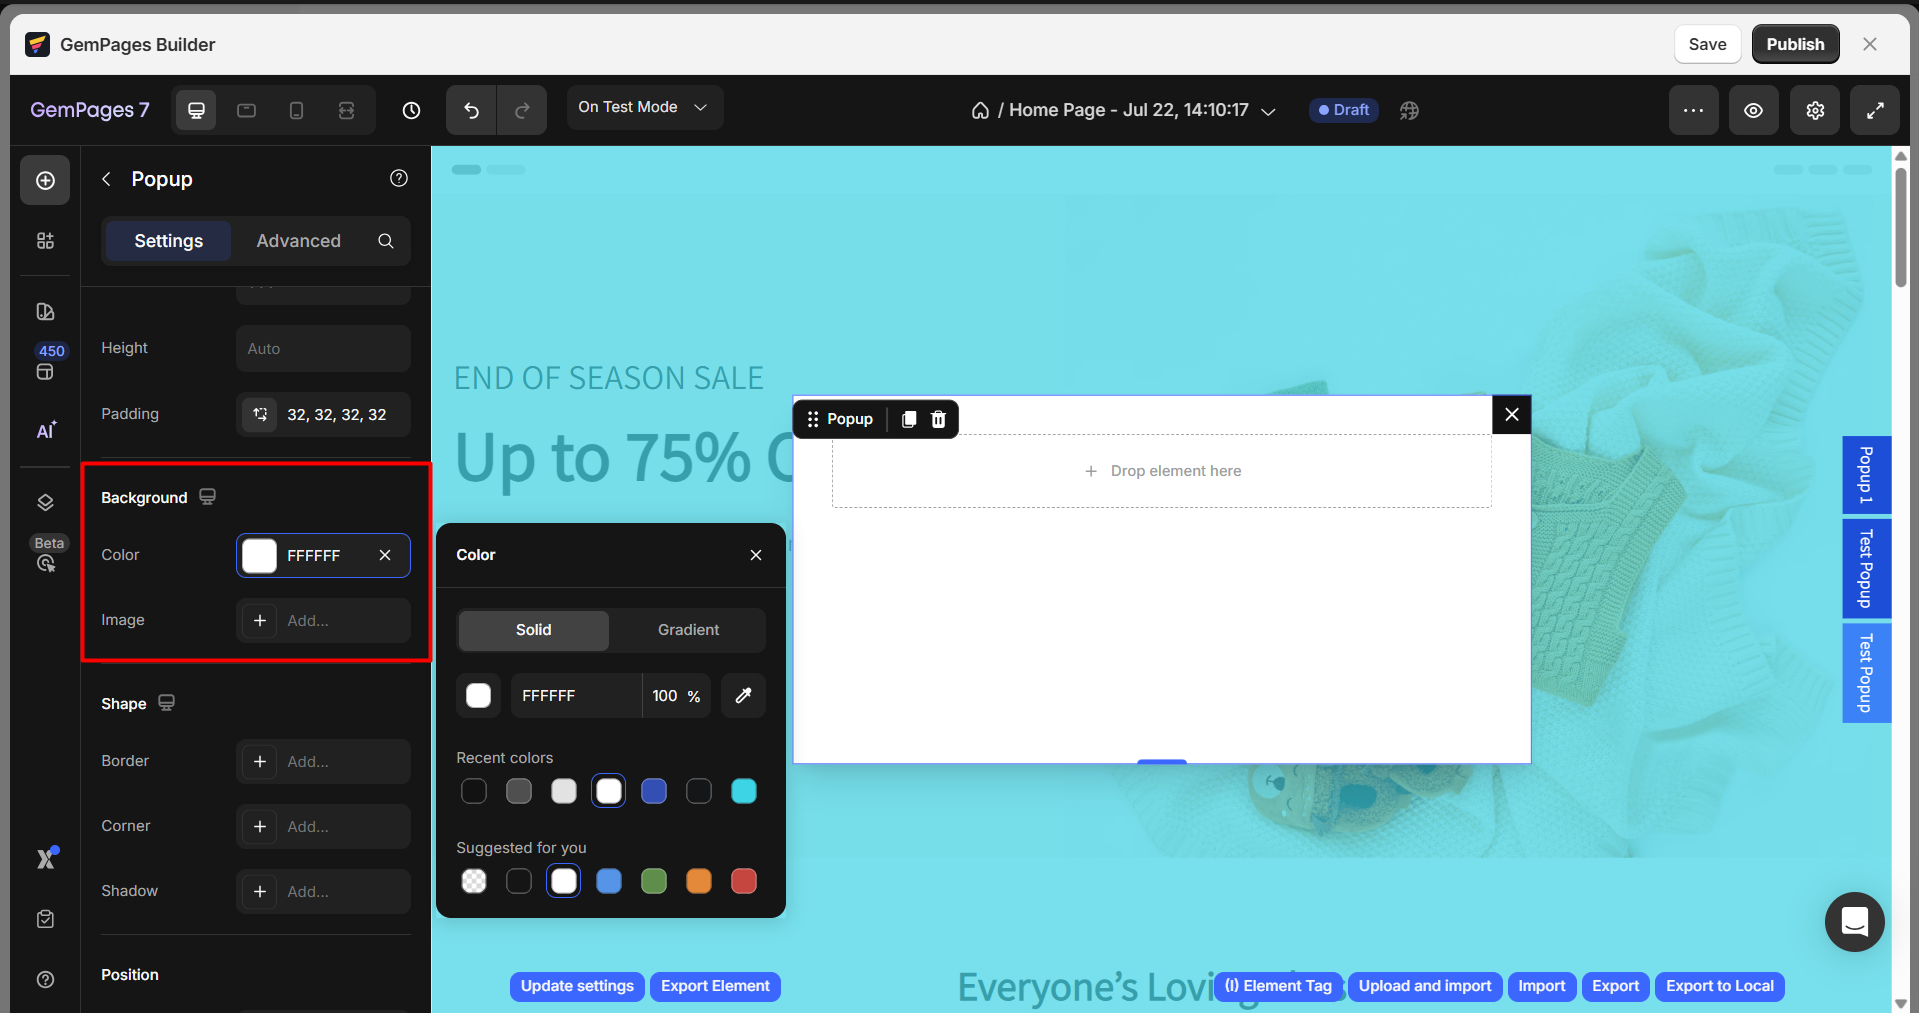The height and width of the screenshot is (1013, 1919).
Task: Open the Advanced tab
Action: (x=298, y=241)
